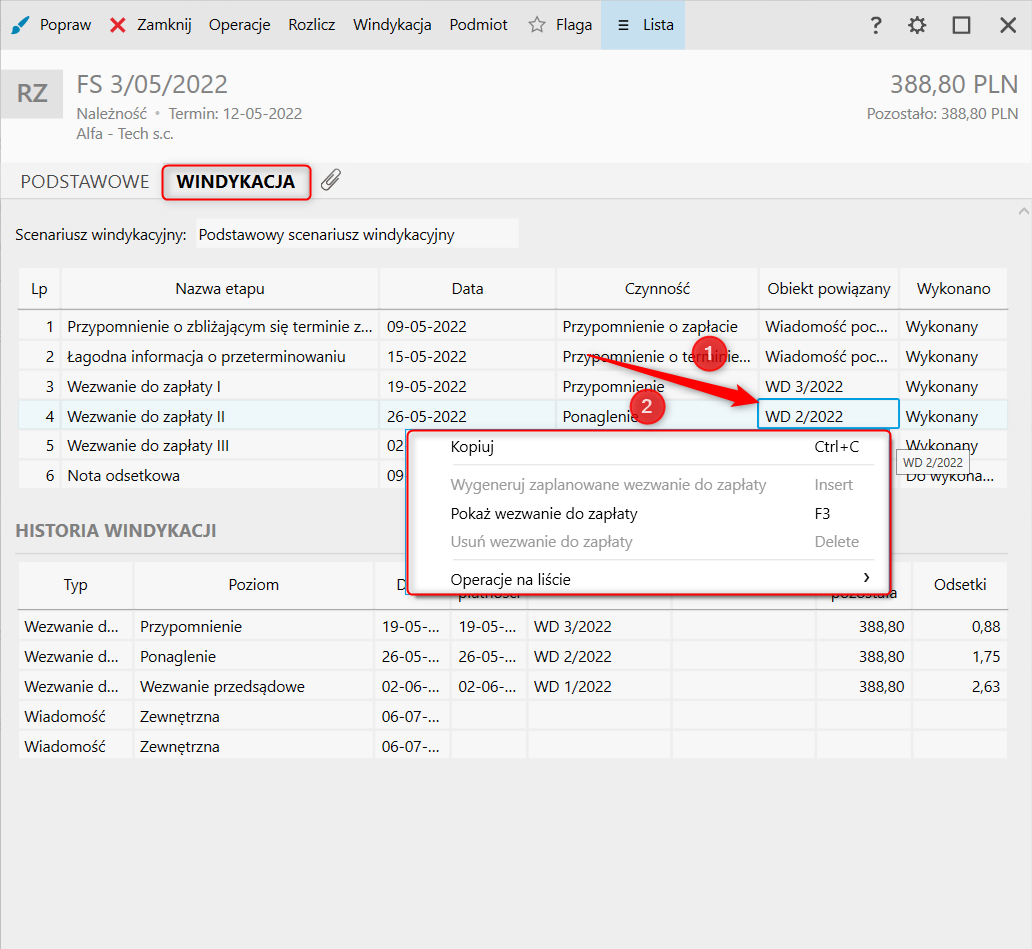1032x949 pixels.
Task: Sort by Nazwa etapu column header
Action: (220, 289)
